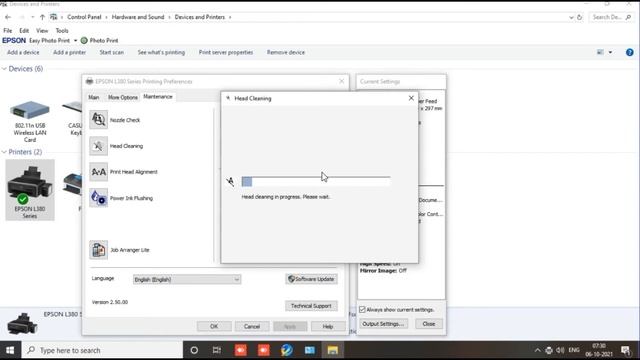The width and height of the screenshot is (640, 360).
Task: Click Print server properties
Action: (x=226, y=52)
